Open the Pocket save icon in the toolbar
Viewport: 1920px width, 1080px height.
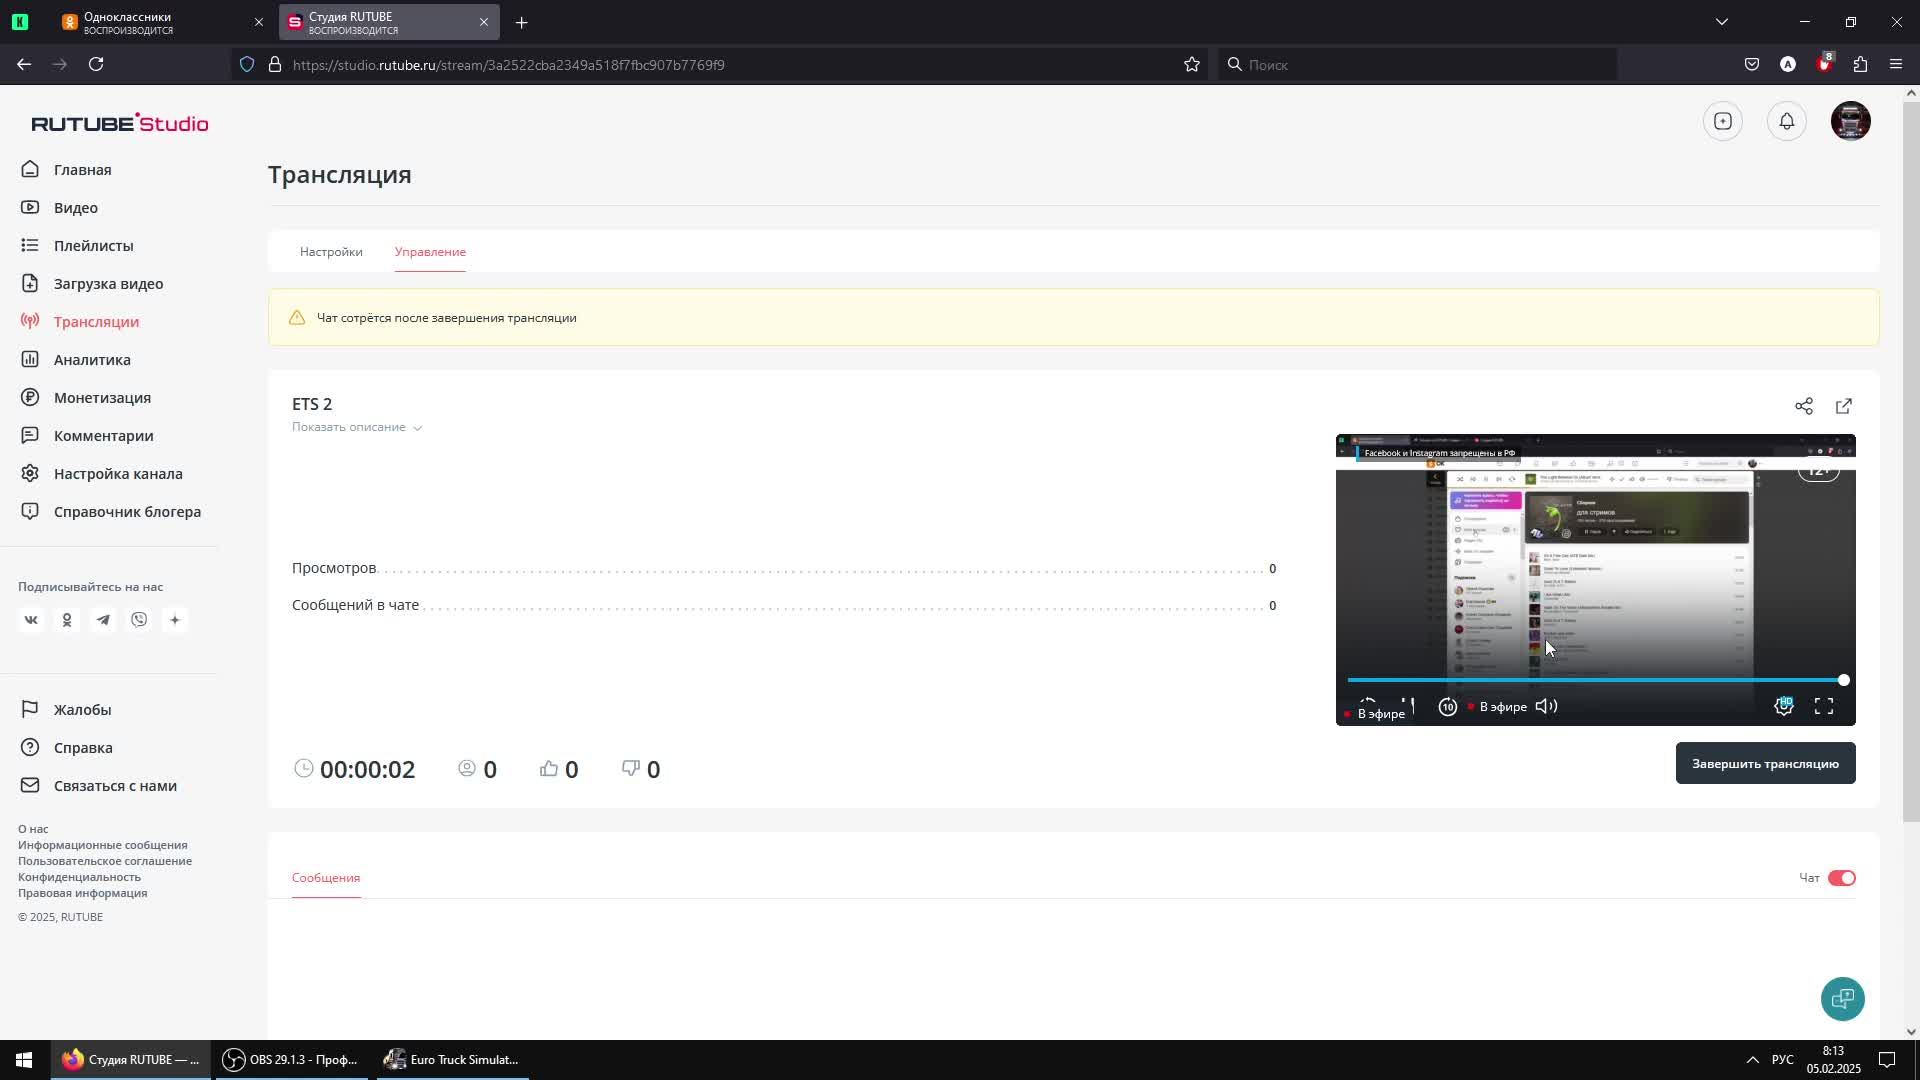pos(1752,64)
